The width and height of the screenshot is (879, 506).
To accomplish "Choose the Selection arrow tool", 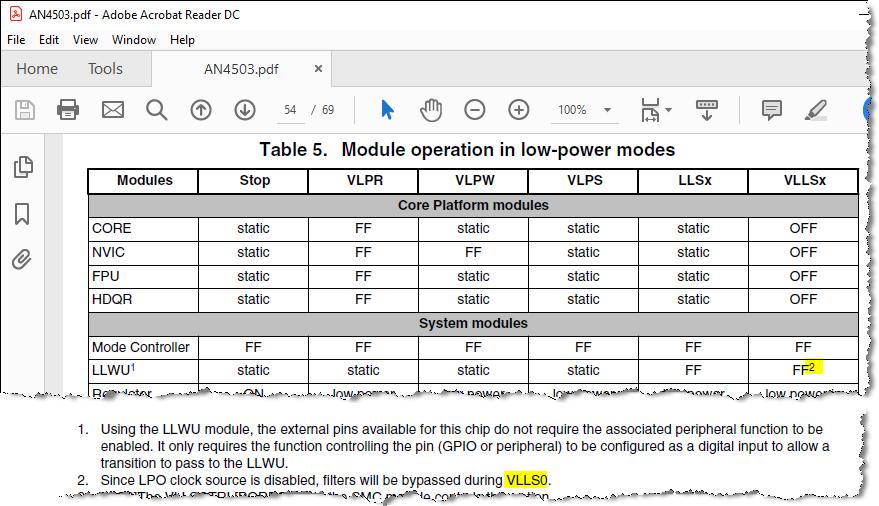I will click(x=387, y=110).
